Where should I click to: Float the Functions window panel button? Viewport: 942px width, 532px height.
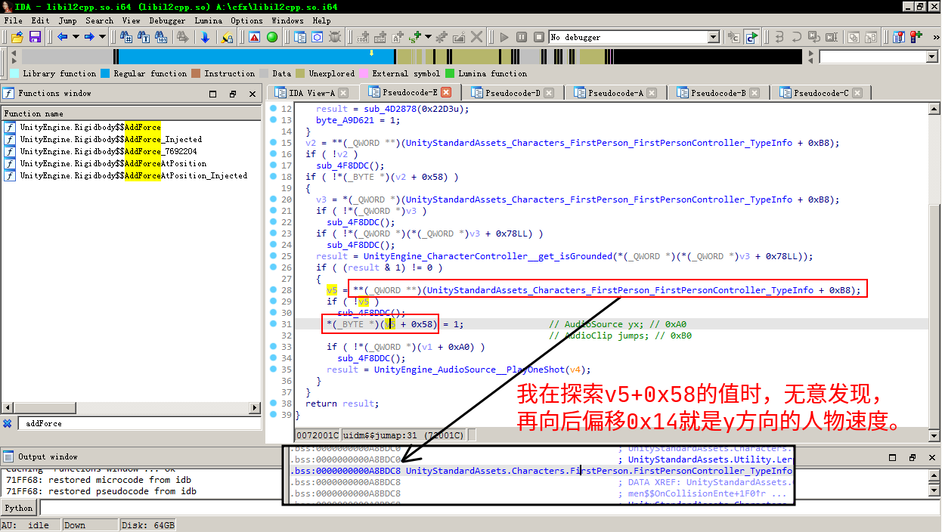click(232, 94)
